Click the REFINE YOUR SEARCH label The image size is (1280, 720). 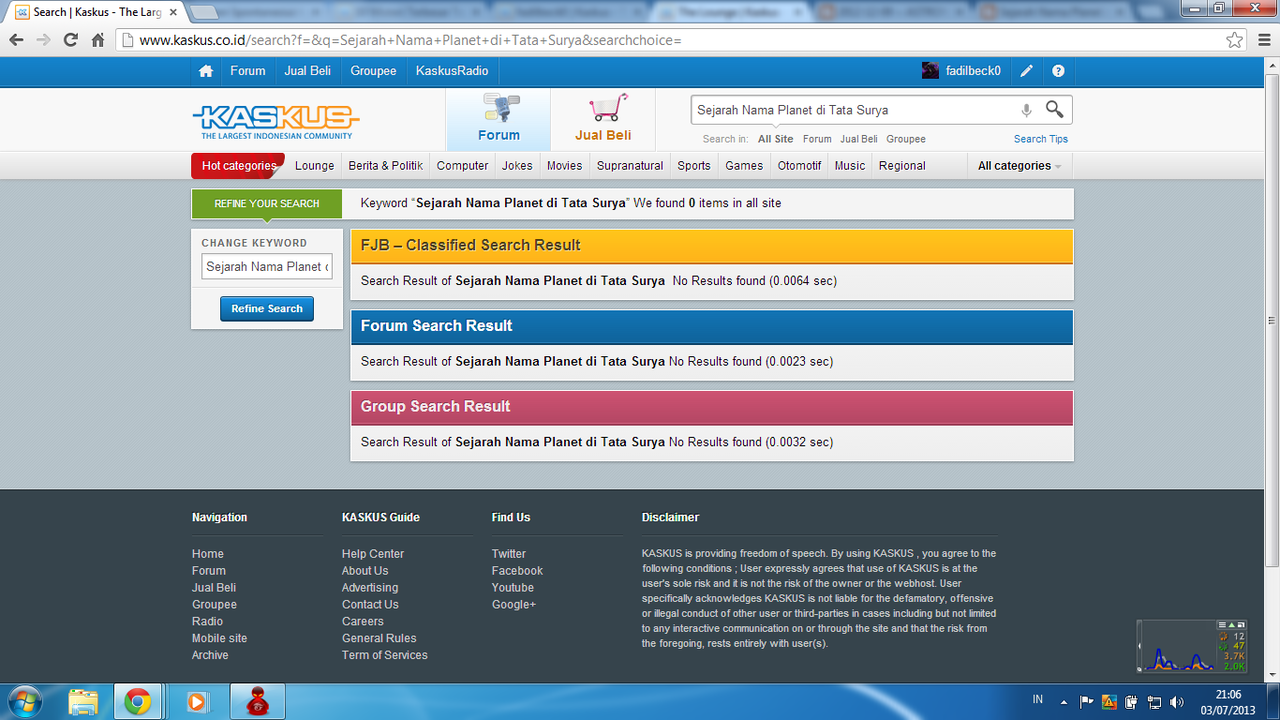pyautogui.click(x=267, y=204)
